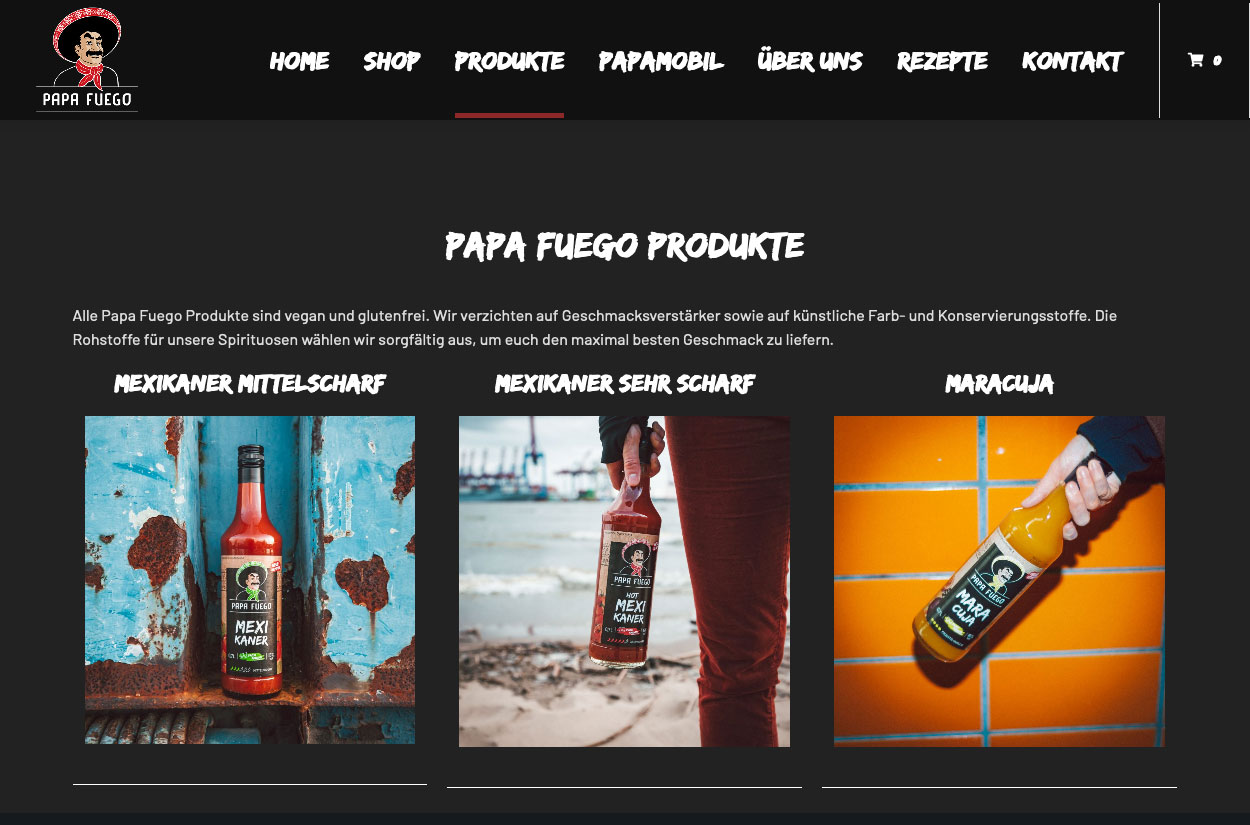Select the Produkte navigation item
This screenshot has width=1250, height=825.
tap(510, 61)
